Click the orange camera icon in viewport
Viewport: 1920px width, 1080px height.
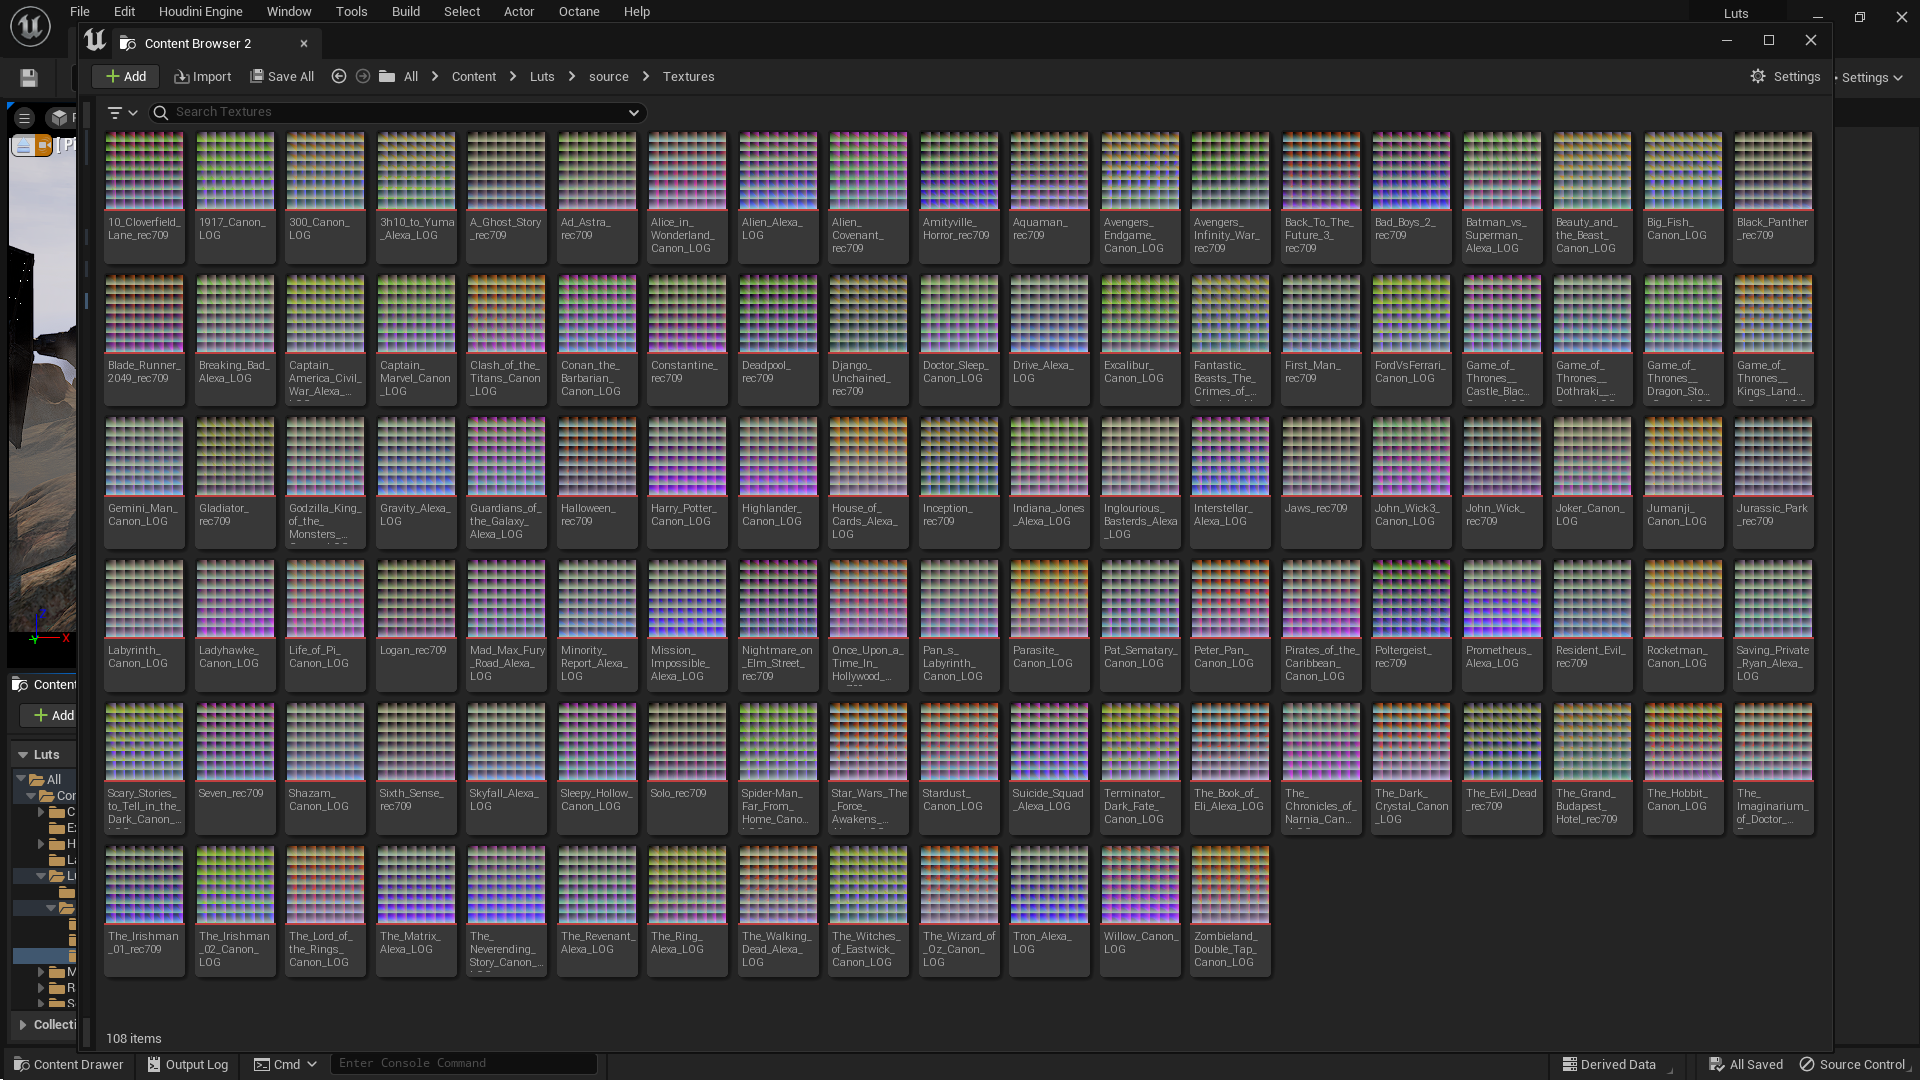[x=44, y=146]
